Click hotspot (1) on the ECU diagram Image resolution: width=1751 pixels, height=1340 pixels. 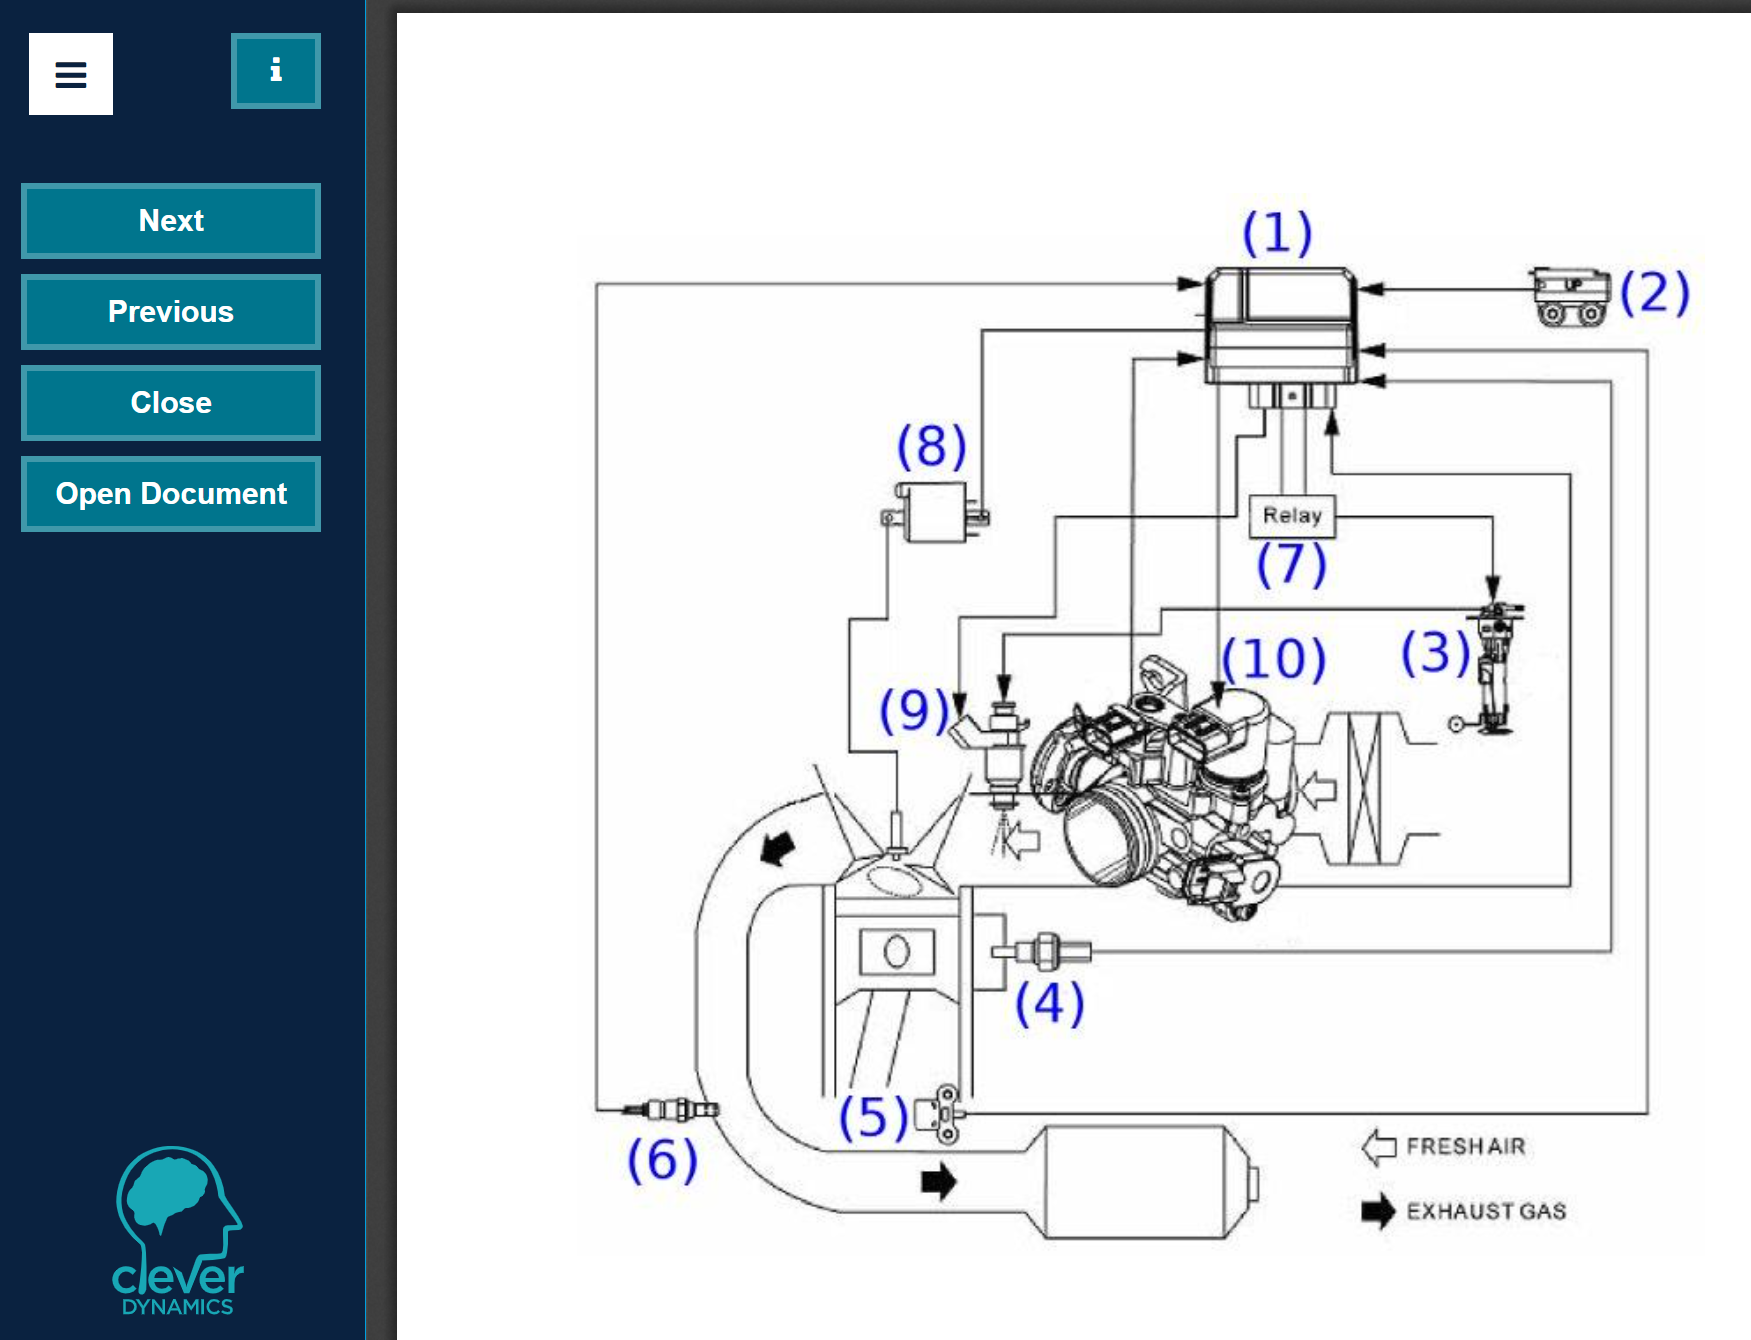click(x=1280, y=320)
